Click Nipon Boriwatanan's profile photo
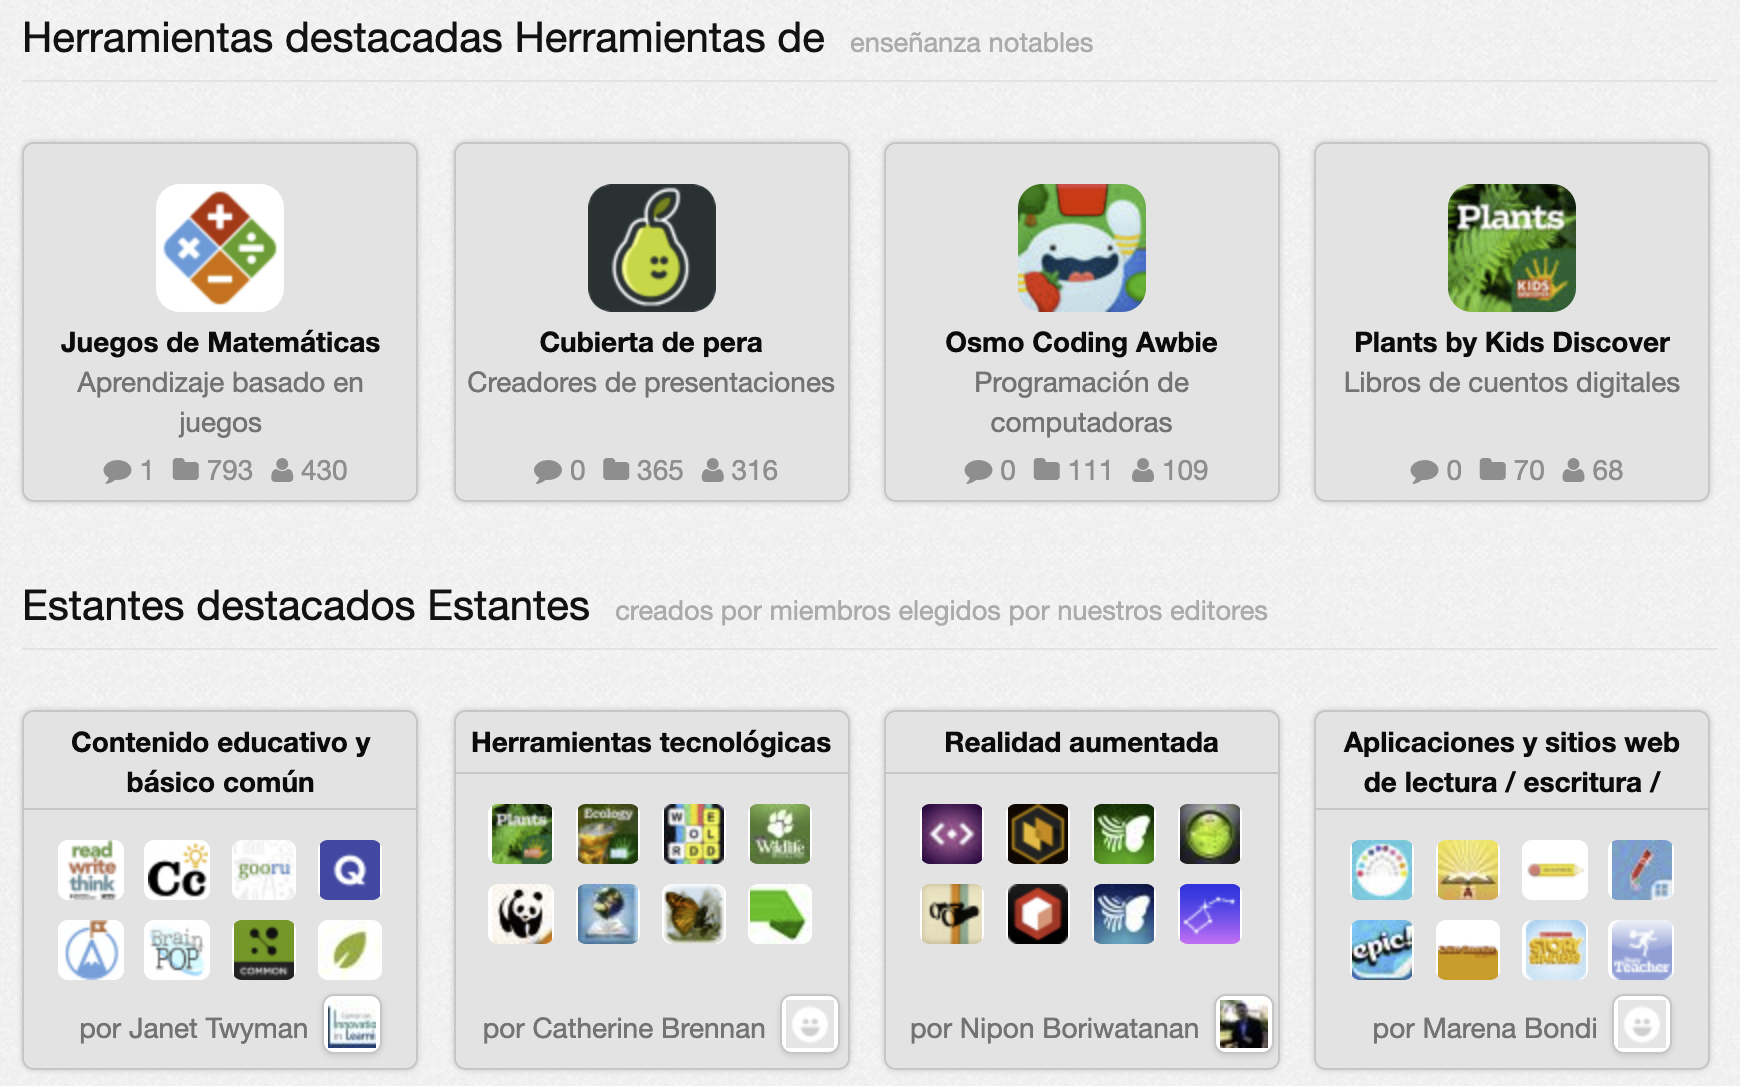The height and width of the screenshot is (1086, 1740). 1244,1025
